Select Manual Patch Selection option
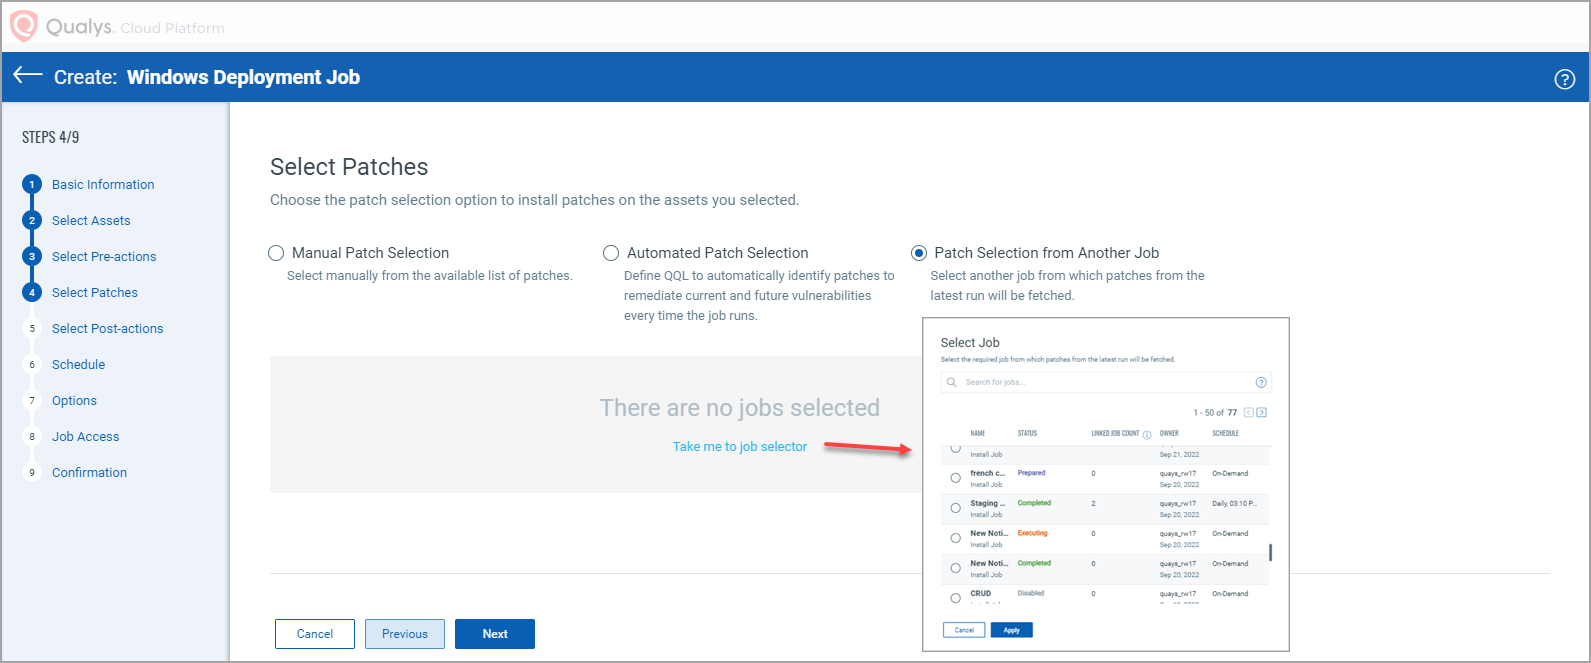1591x663 pixels. [276, 253]
